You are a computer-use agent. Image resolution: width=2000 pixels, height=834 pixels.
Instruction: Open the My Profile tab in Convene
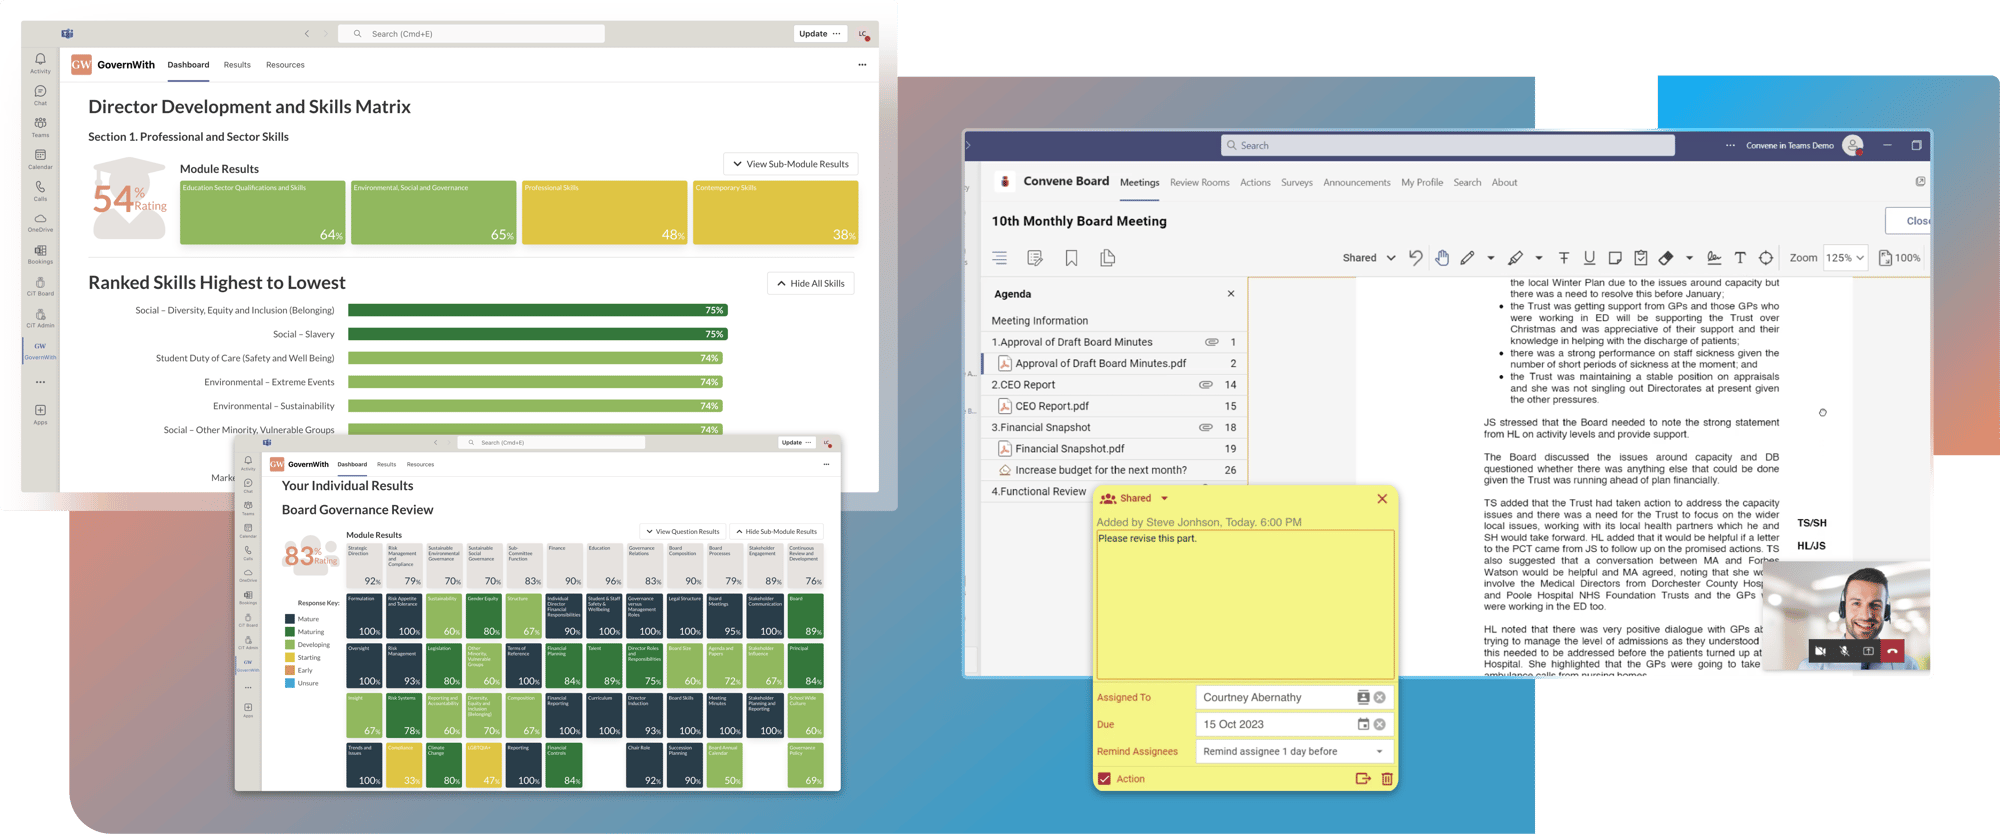(1421, 182)
